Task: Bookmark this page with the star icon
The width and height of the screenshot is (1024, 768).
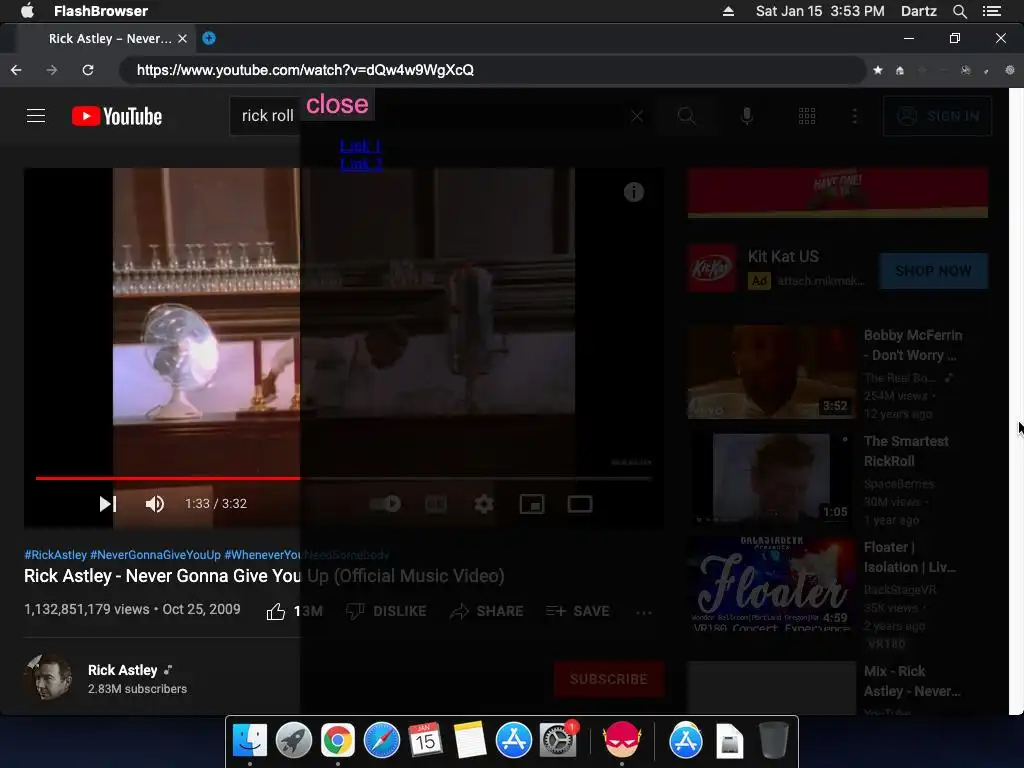Action: [x=878, y=70]
